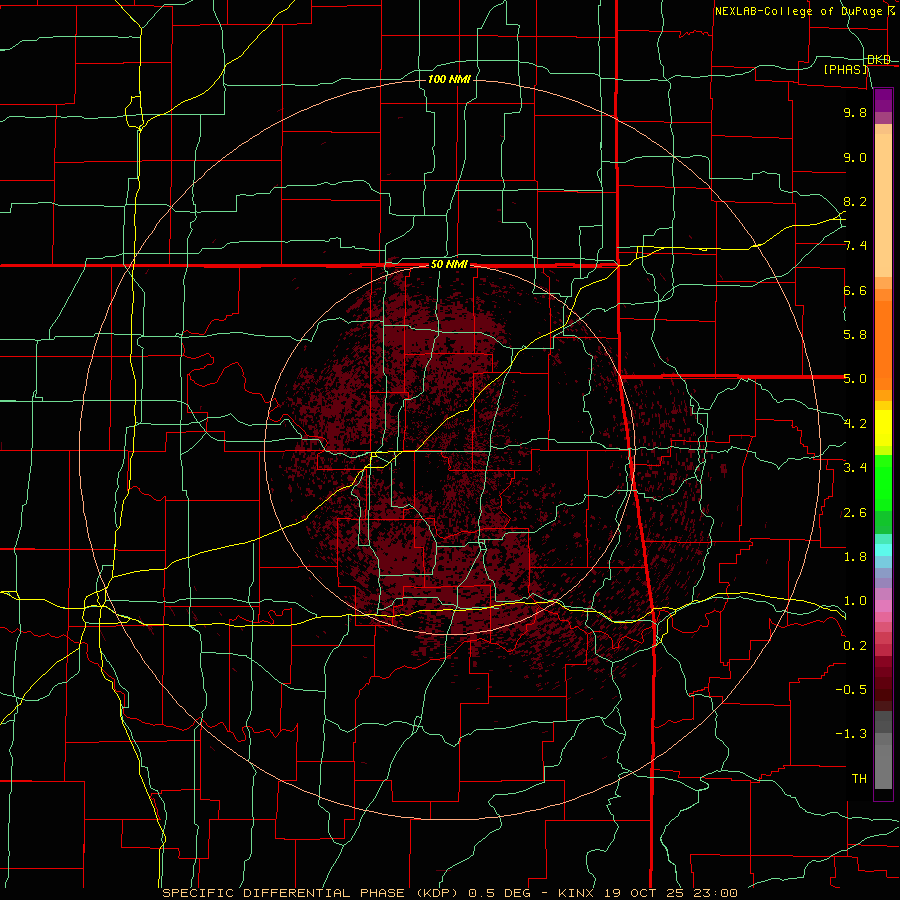Click the [PHAS] legend label
Image resolution: width=900 pixels, height=900 pixels.
(845, 70)
